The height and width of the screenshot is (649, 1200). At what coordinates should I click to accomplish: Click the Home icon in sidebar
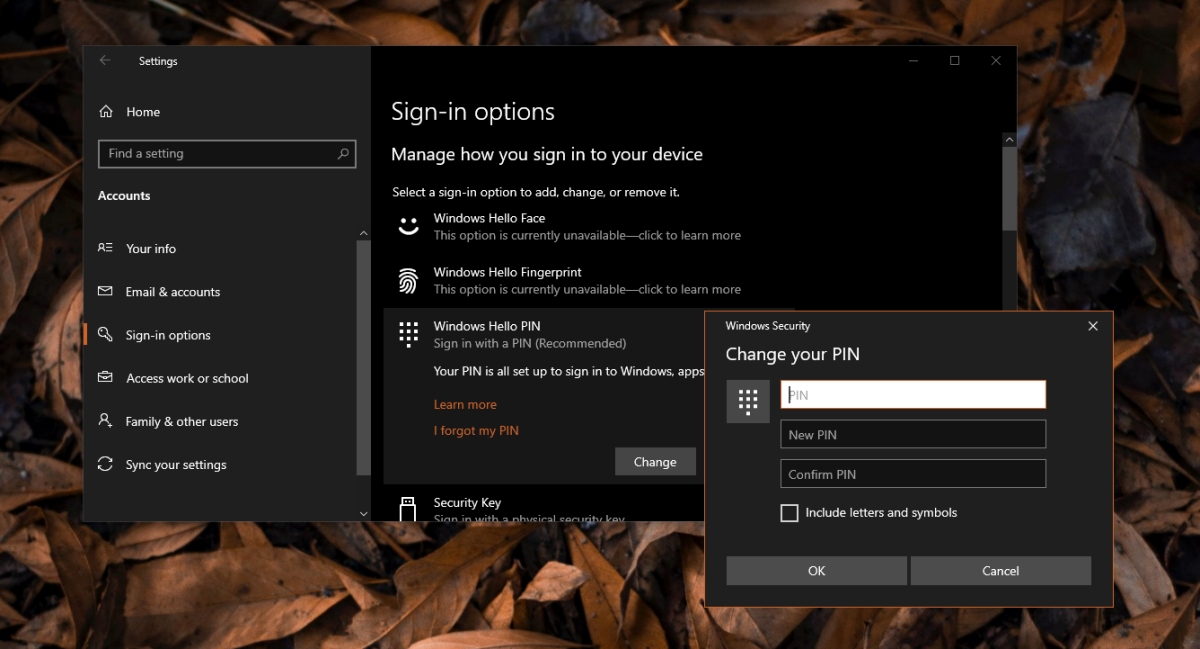pos(106,112)
